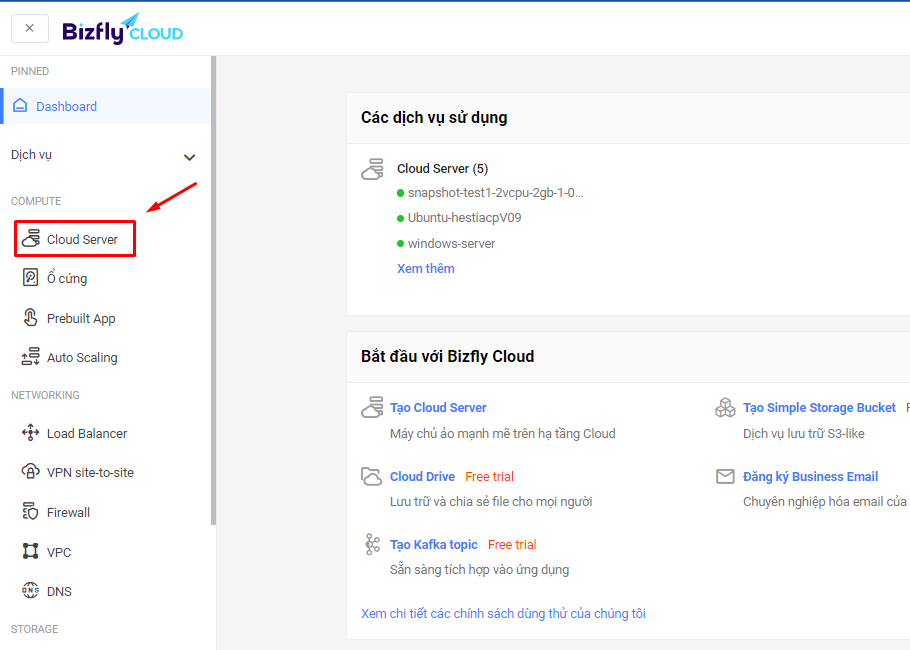910x650 pixels.
Task: Click the Free trial label next to Kafka topic
Action: [x=512, y=544]
